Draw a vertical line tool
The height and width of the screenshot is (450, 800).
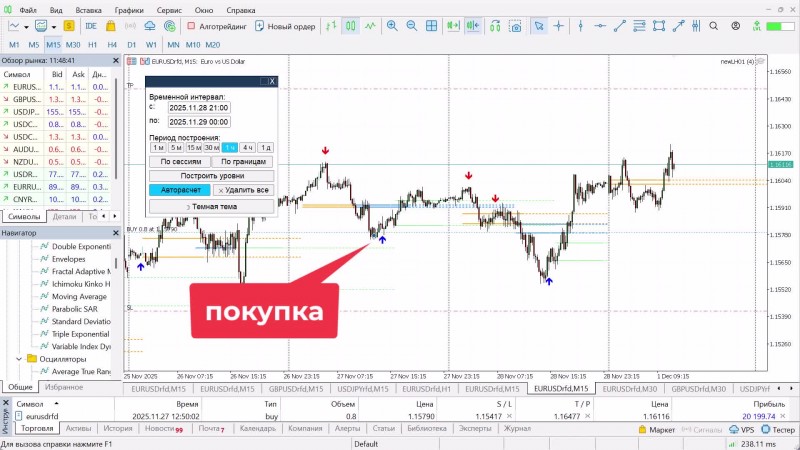[581, 26]
